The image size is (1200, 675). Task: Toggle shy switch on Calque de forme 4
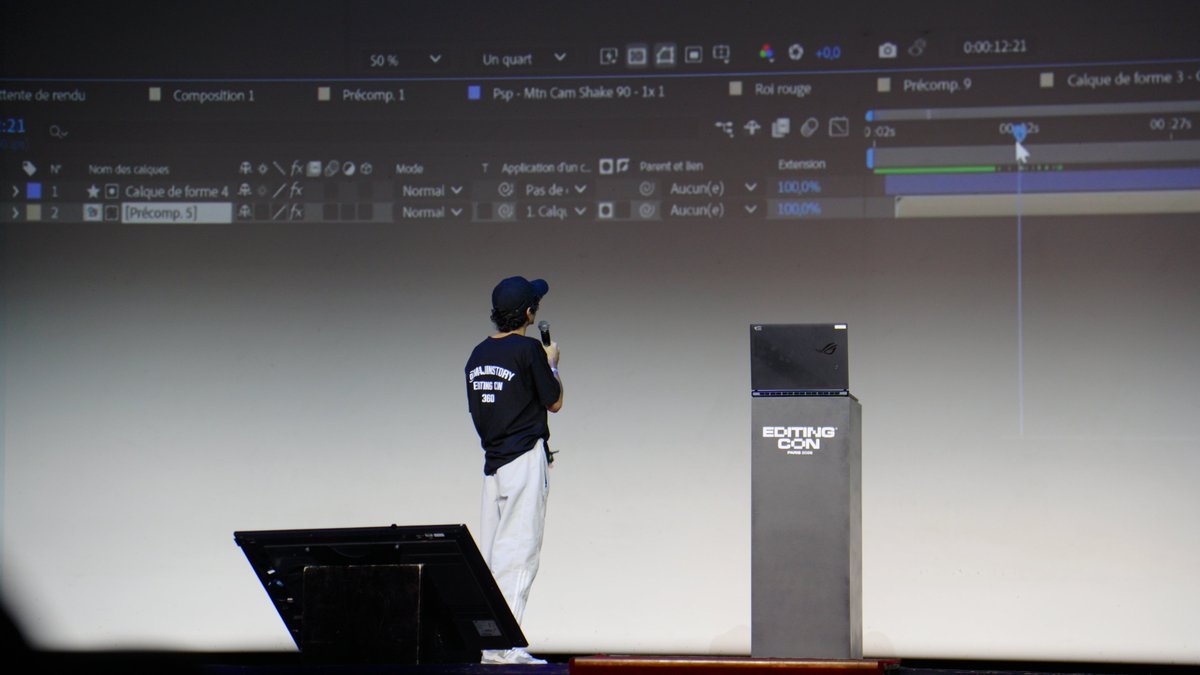pos(244,190)
